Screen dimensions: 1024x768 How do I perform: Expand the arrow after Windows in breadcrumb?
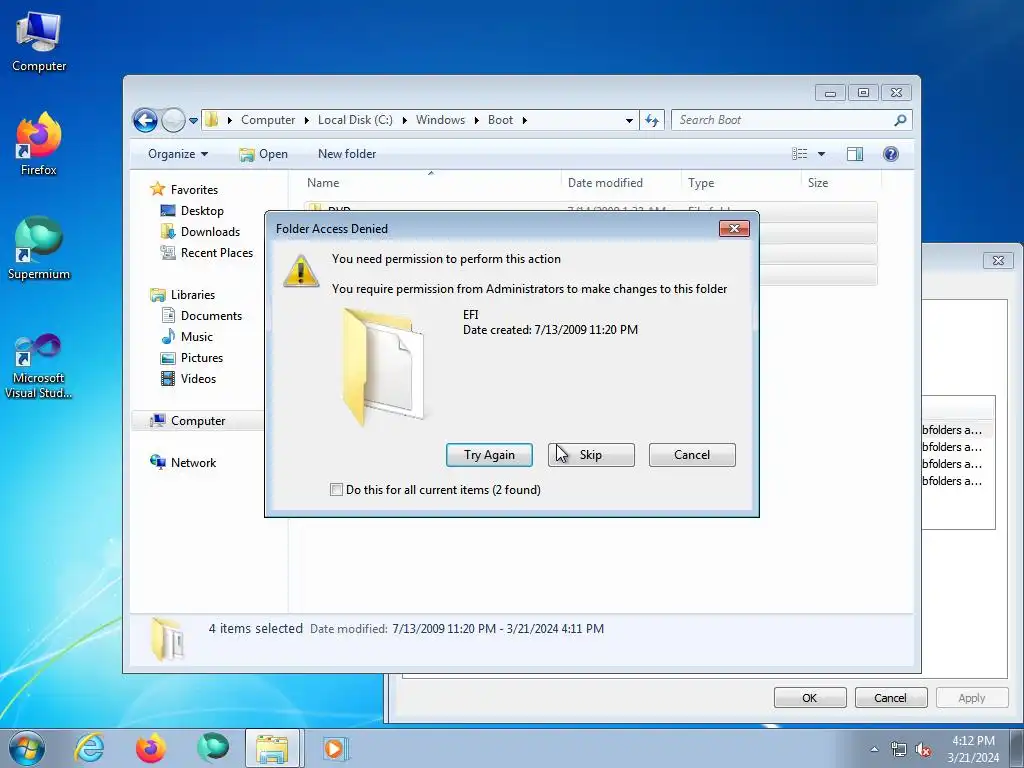click(x=477, y=120)
